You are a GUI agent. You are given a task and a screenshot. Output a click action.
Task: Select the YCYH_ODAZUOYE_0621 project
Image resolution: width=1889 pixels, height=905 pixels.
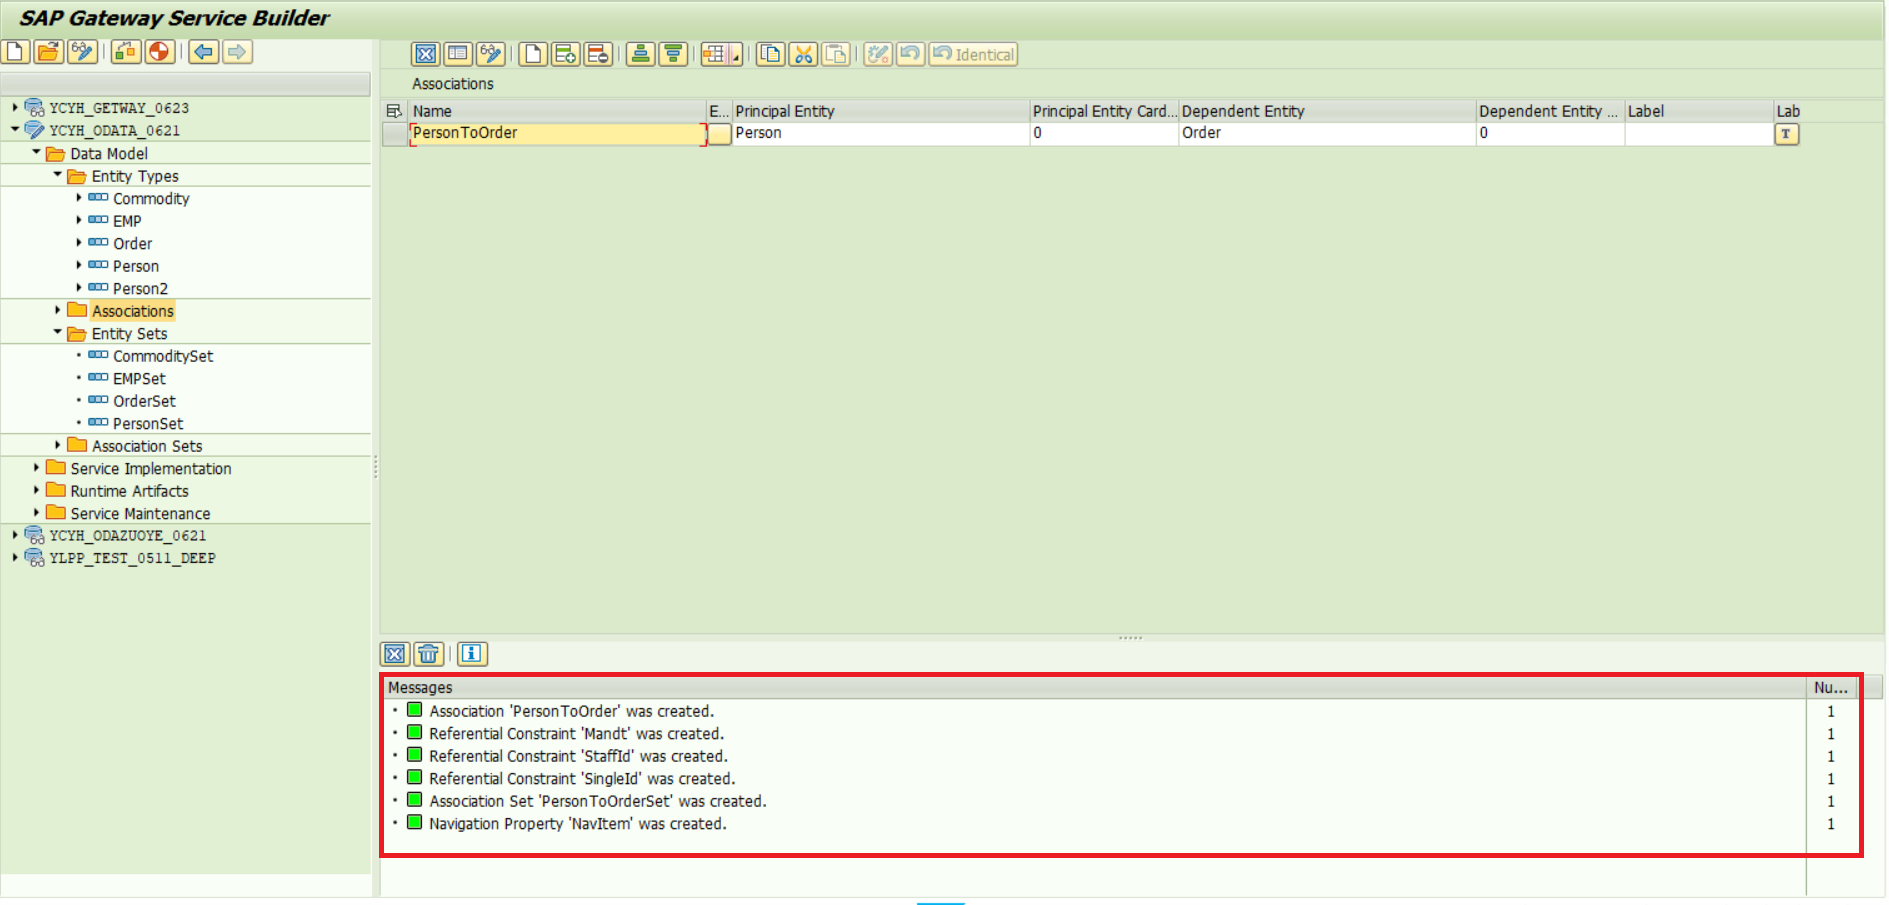(128, 536)
